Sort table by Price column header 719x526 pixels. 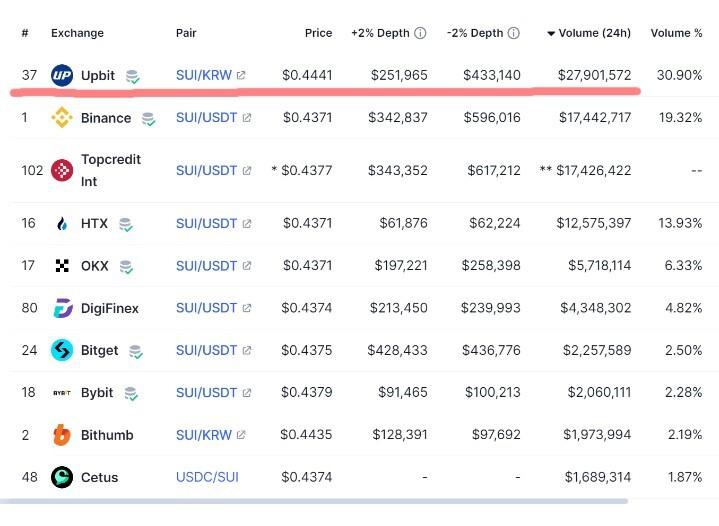click(318, 33)
